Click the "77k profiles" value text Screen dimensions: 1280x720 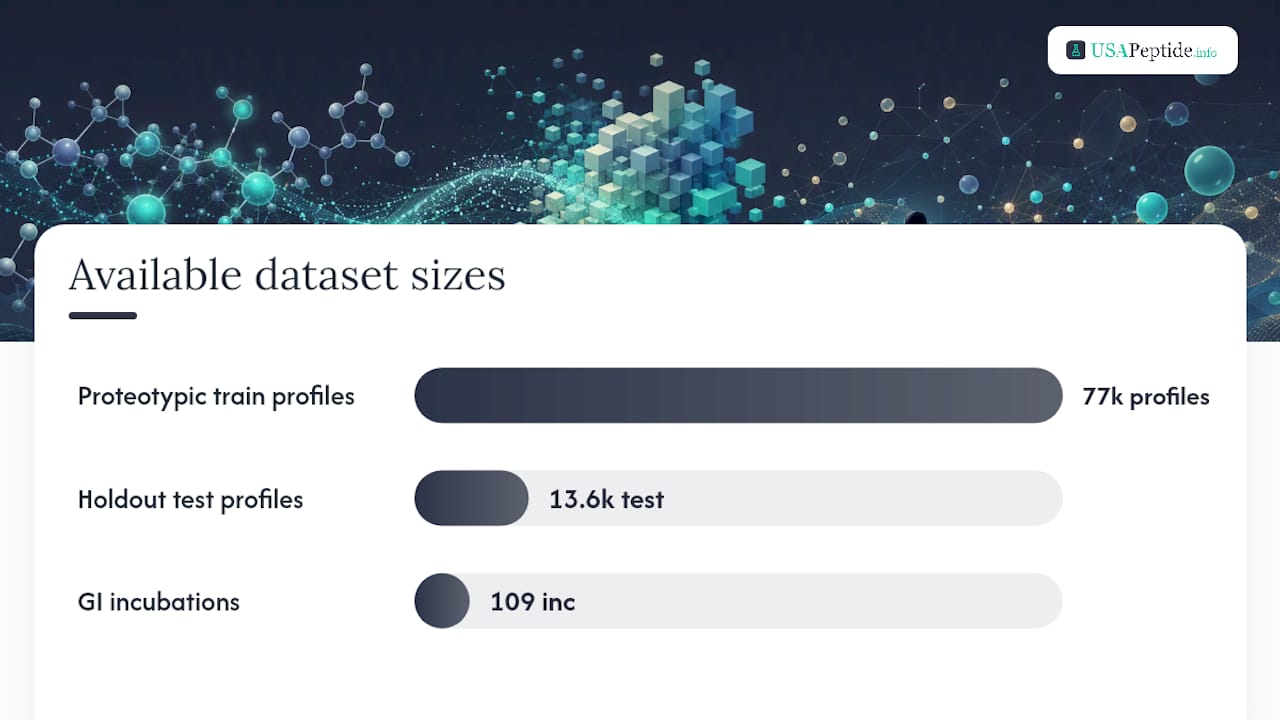1146,396
